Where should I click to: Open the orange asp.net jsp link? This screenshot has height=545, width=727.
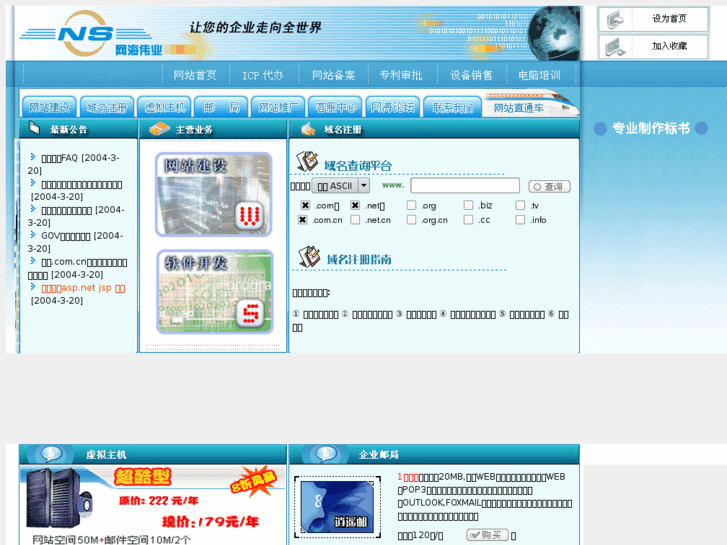(x=83, y=288)
